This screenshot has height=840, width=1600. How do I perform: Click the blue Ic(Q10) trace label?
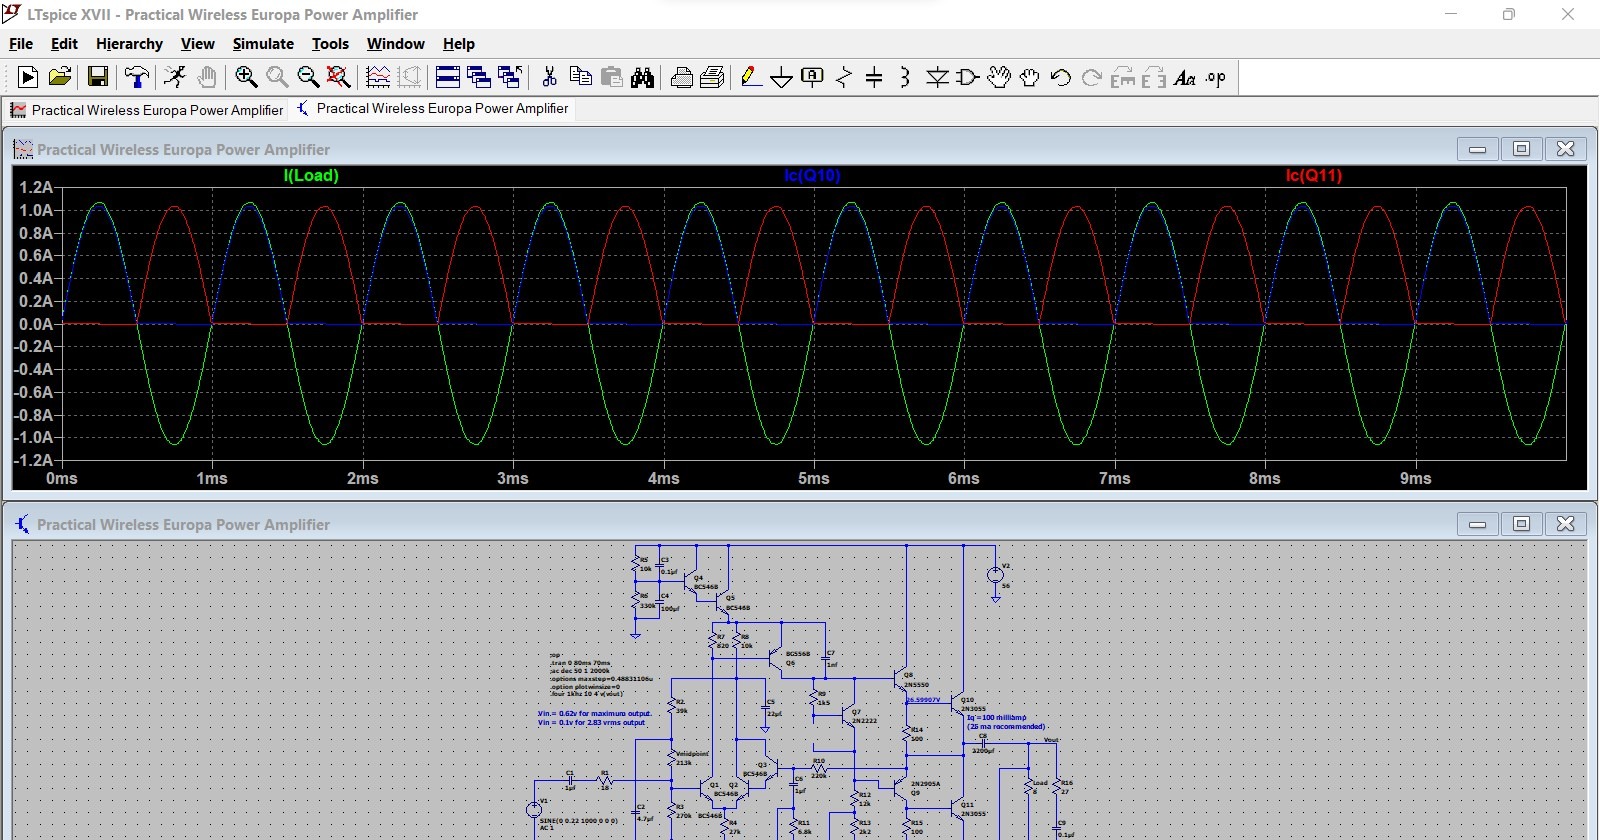[x=812, y=176]
